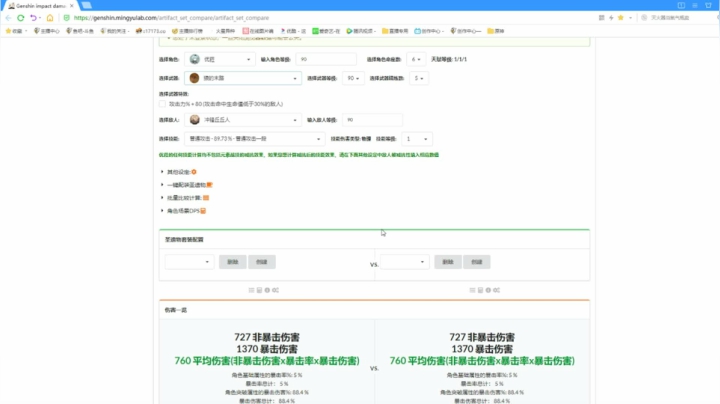Viewport: 720px width, 404px height.
Task: Reload the page with the green refresh icon
Action: (x=21, y=18)
